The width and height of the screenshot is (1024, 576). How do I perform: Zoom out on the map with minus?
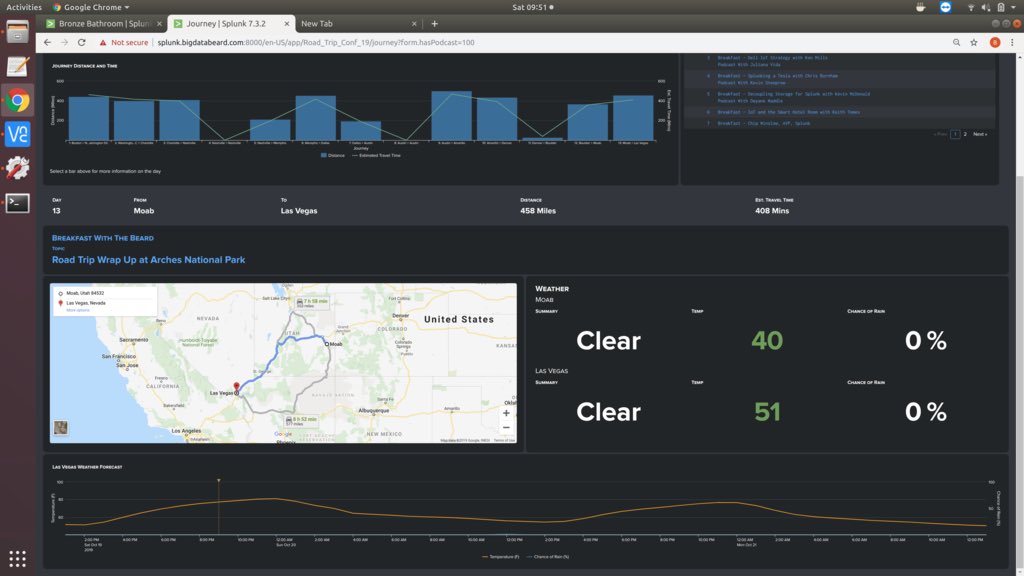[506, 428]
